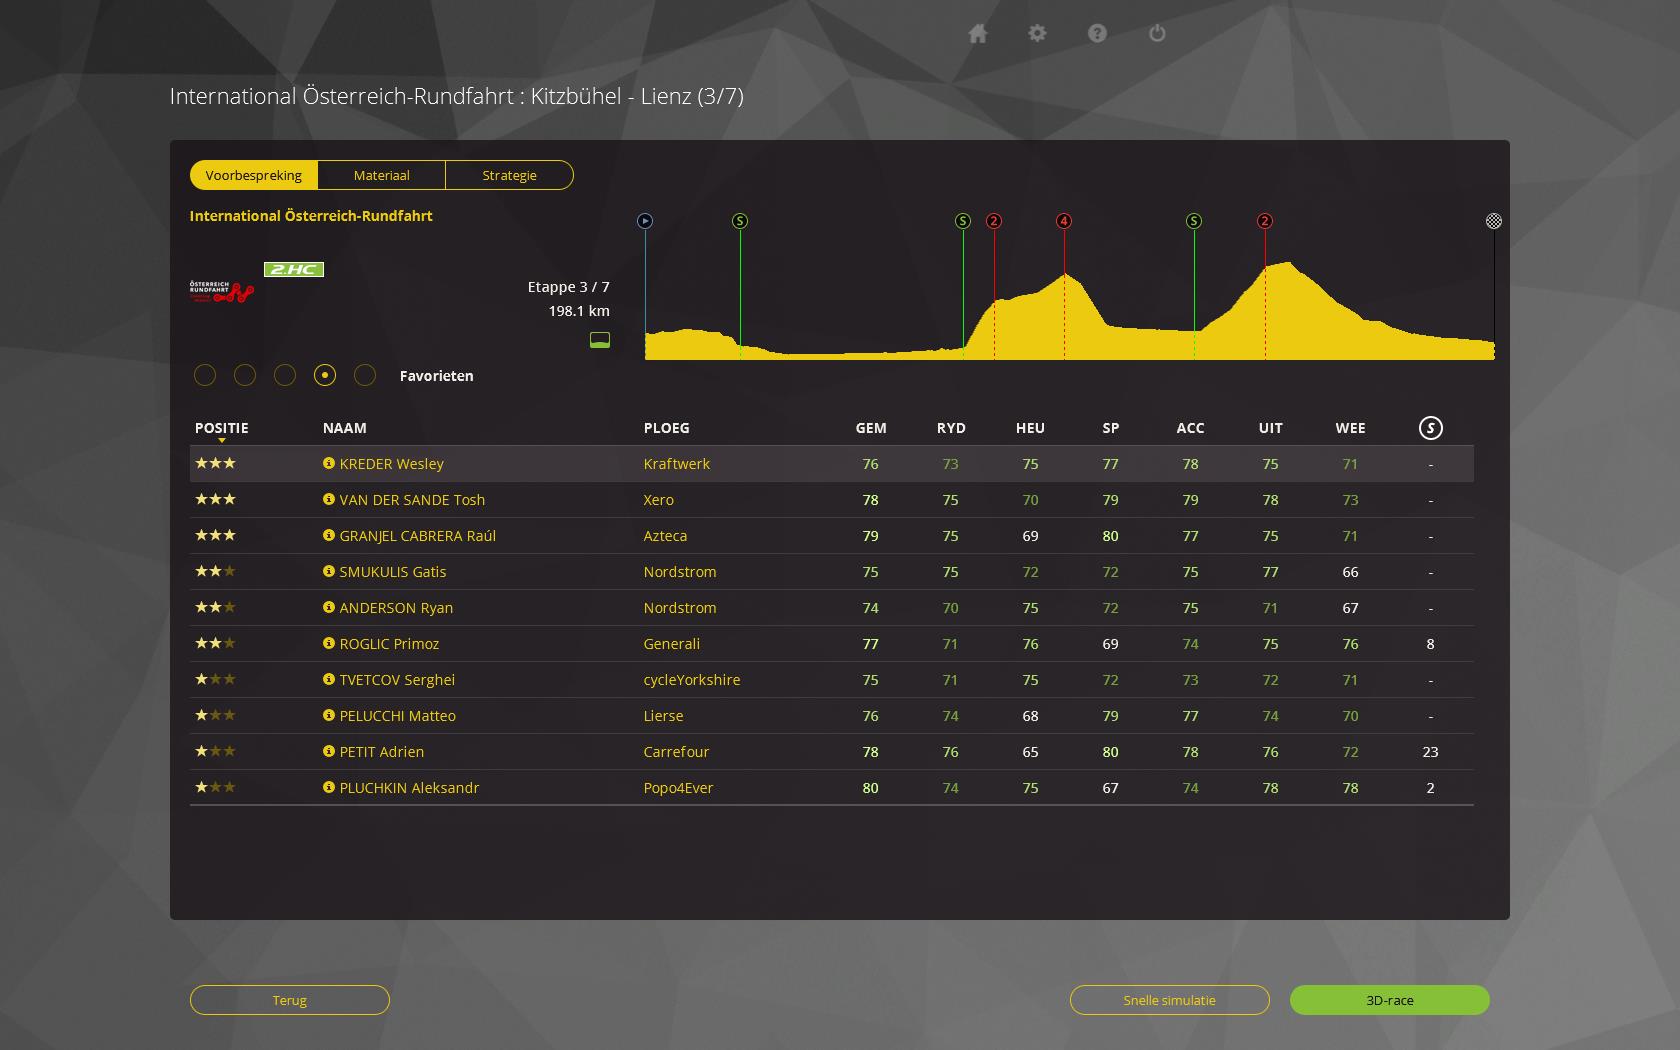This screenshot has height=1050, width=1680.
Task: Sort table by ACC column
Action: point(1190,428)
